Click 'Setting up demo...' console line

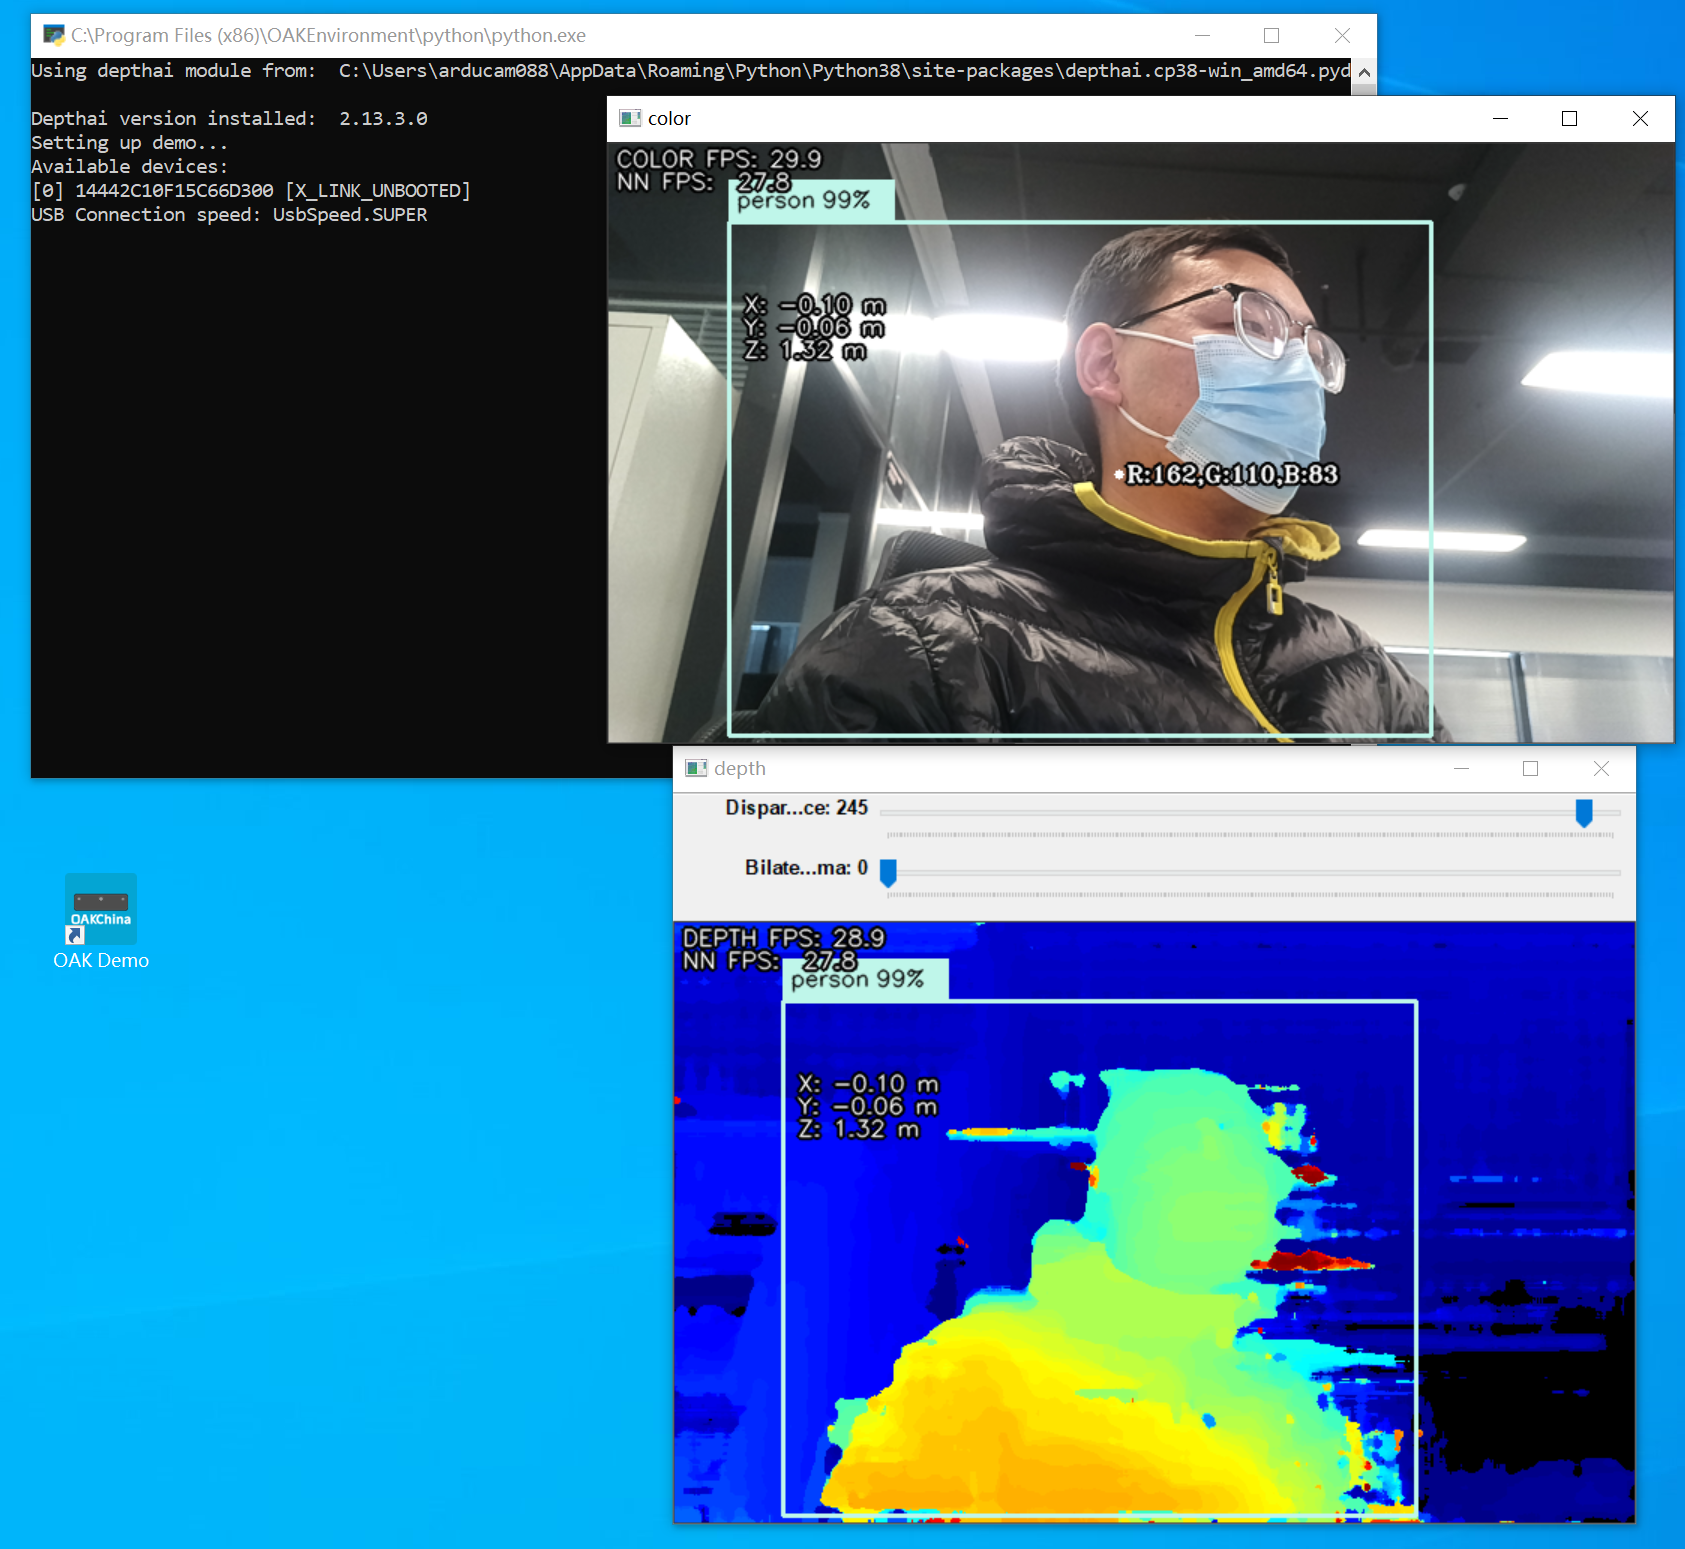(x=130, y=143)
